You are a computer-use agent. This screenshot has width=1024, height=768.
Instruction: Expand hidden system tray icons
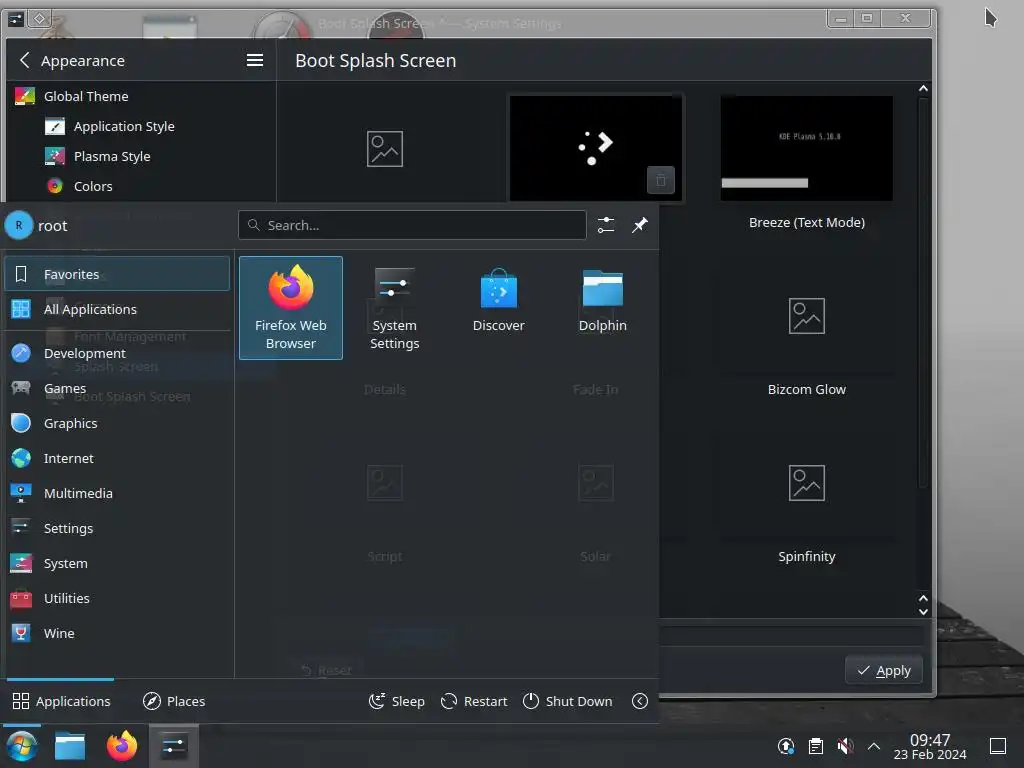pyautogui.click(x=874, y=746)
